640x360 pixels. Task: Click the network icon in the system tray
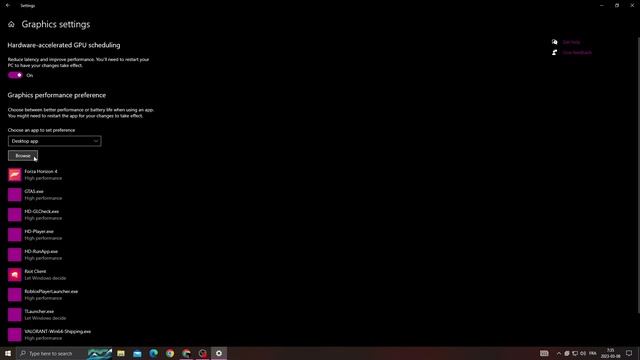click(x=575, y=353)
